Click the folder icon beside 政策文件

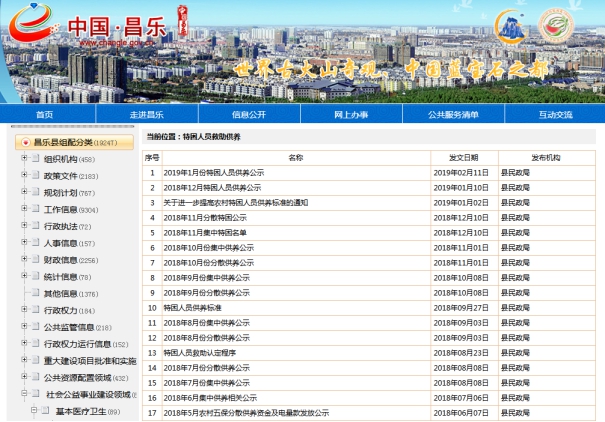pyautogui.click(x=36, y=176)
